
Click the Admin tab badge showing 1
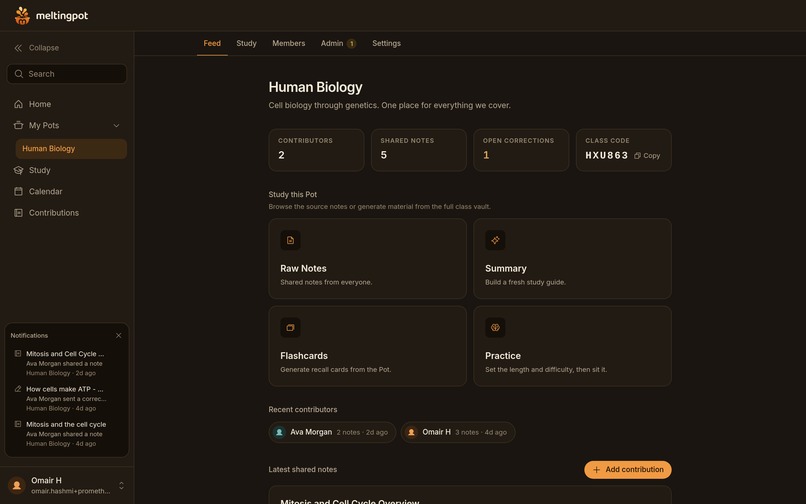pyautogui.click(x=352, y=44)
